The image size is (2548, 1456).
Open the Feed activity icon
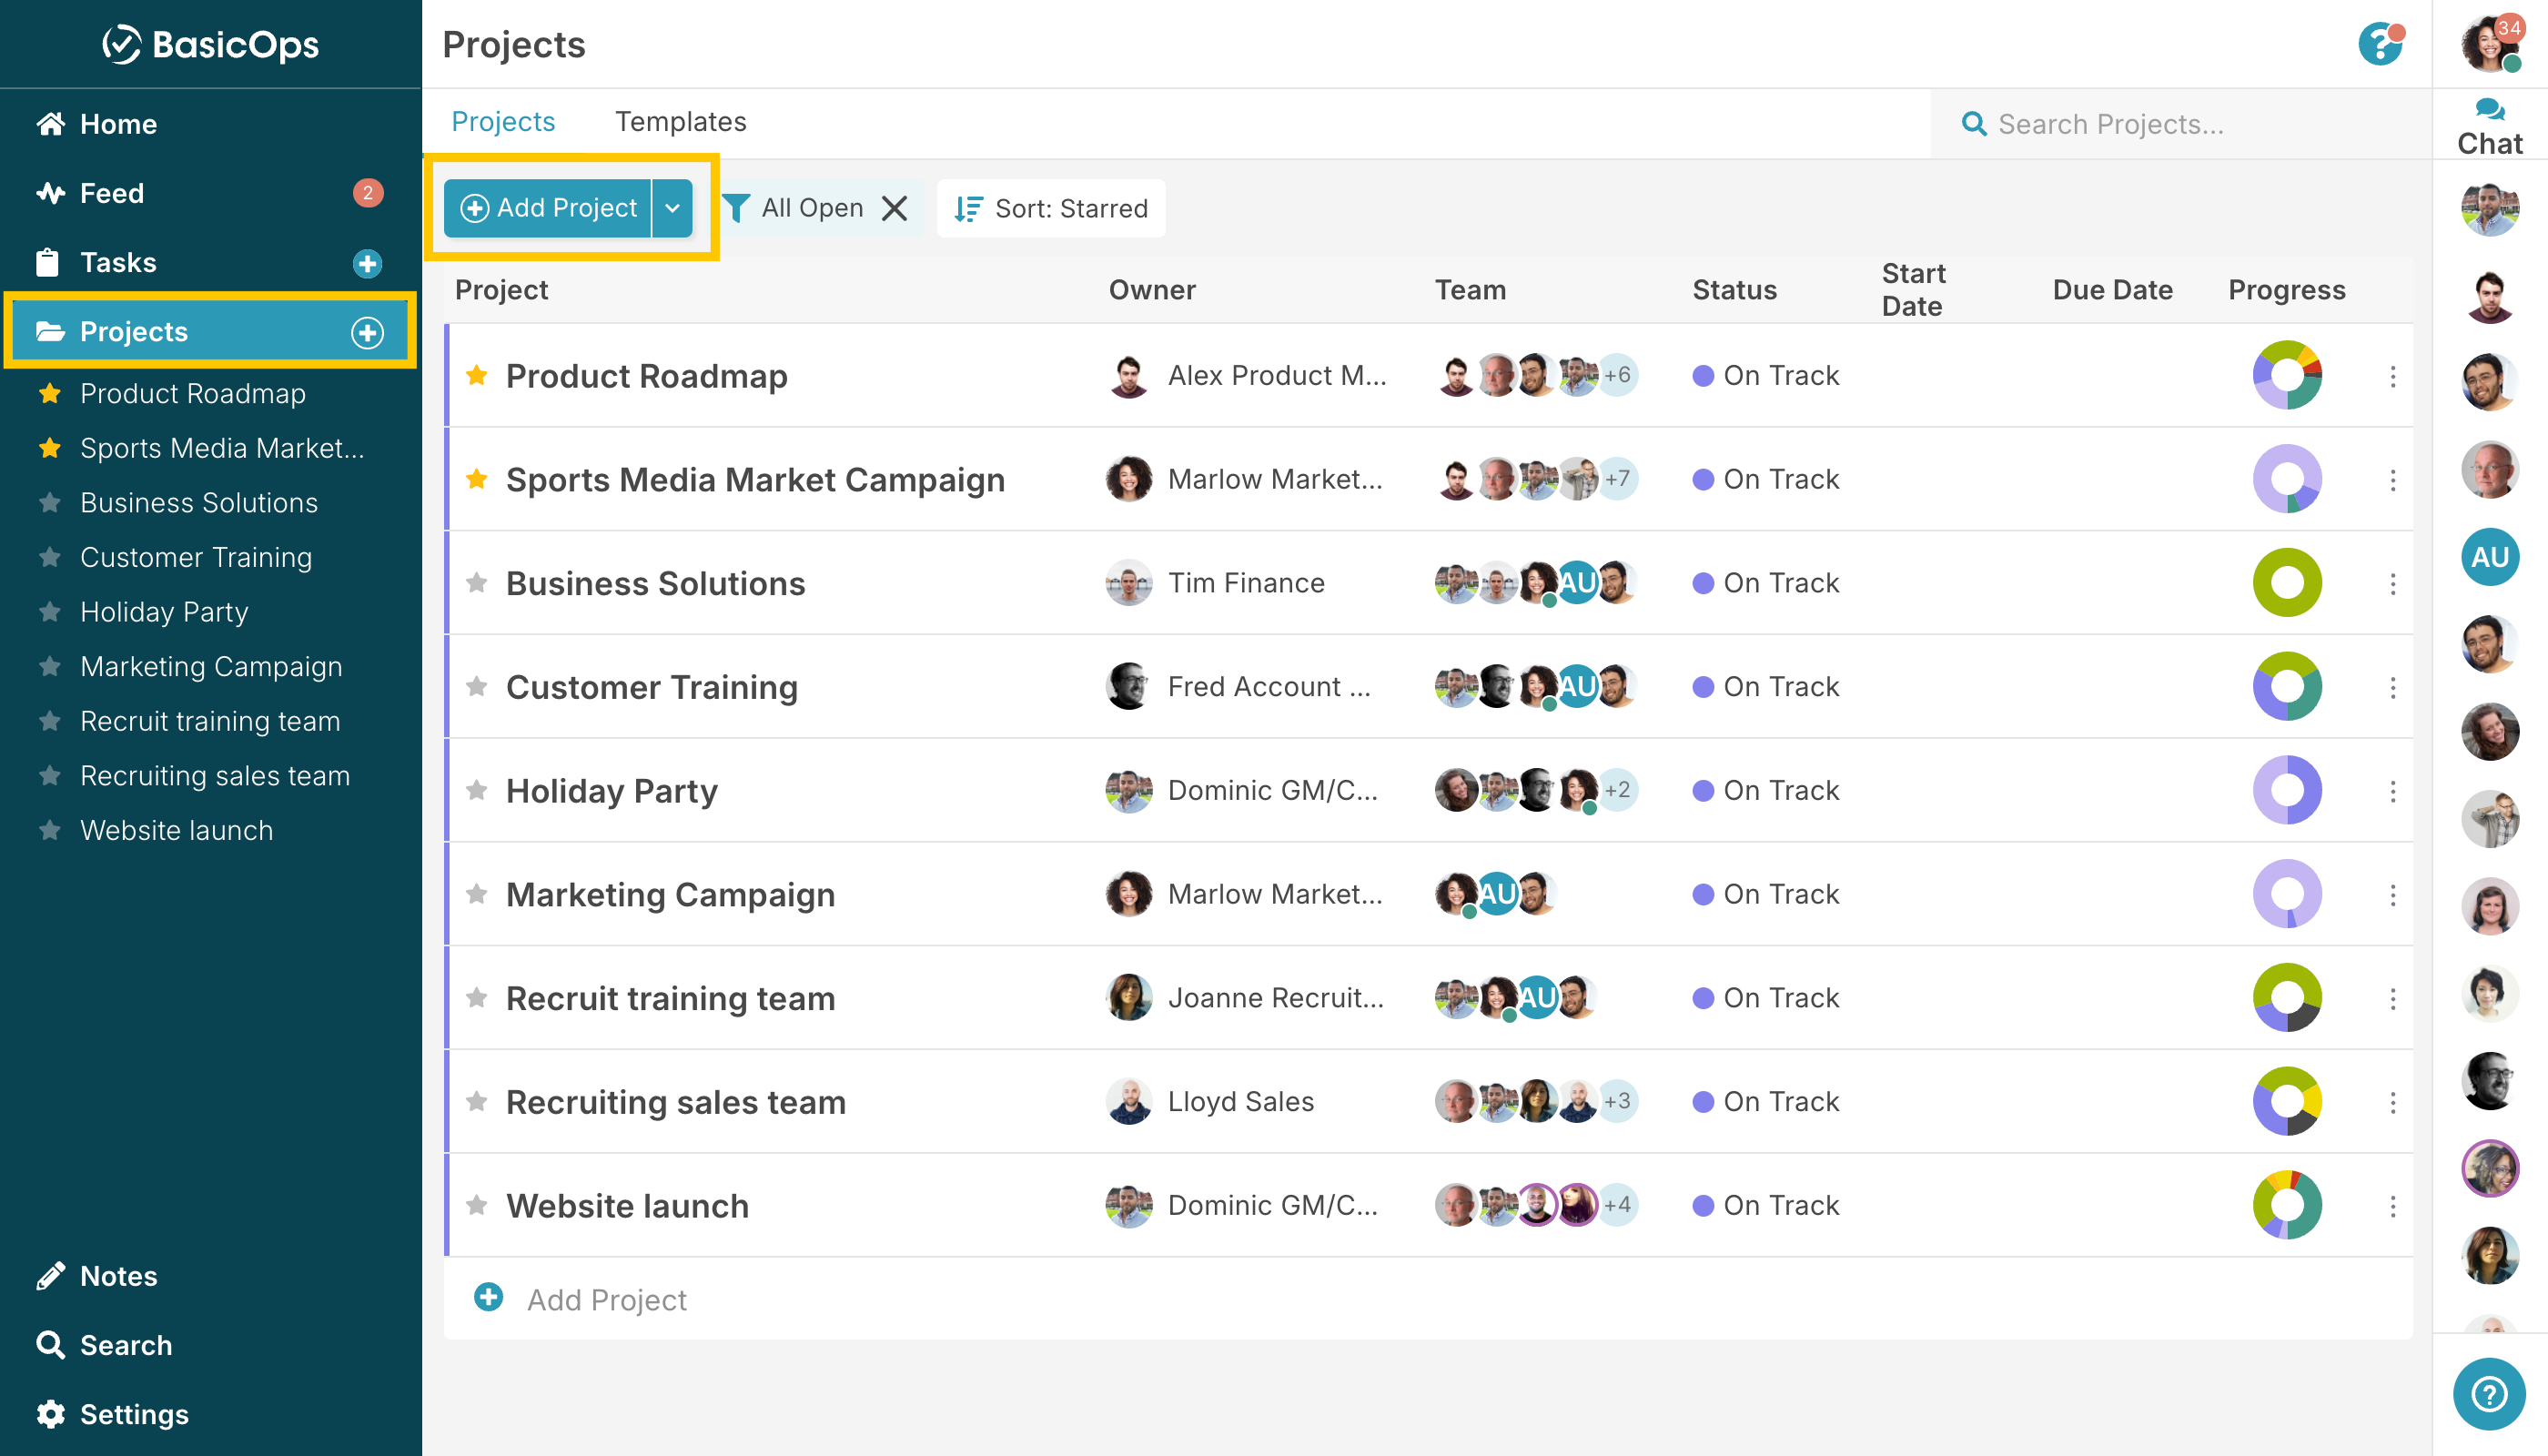[50, 193]
